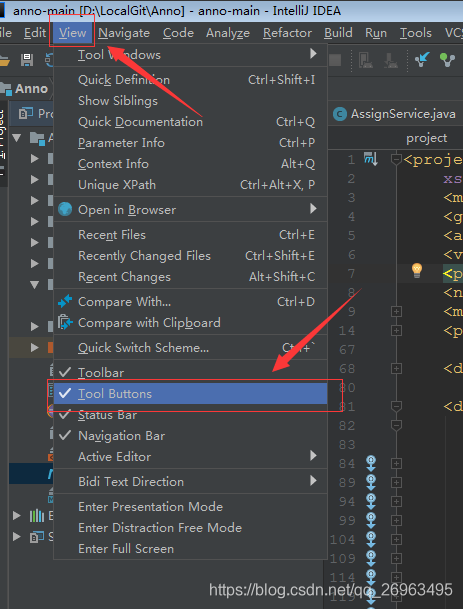Click the Update Project VCS arrow icon
The image size is (463, 609).
(422, 59)
